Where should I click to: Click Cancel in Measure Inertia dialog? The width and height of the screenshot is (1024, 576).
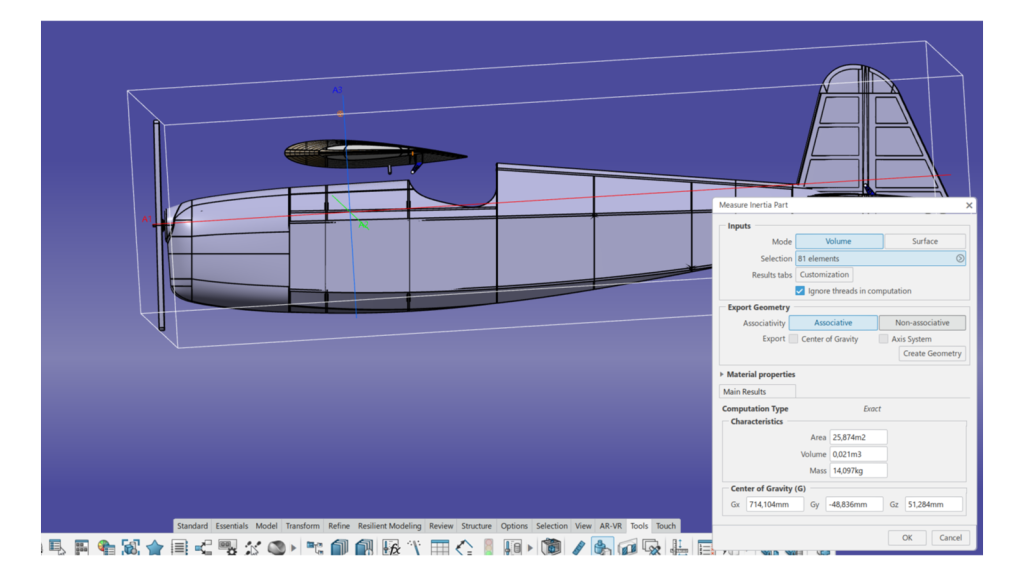950,537
